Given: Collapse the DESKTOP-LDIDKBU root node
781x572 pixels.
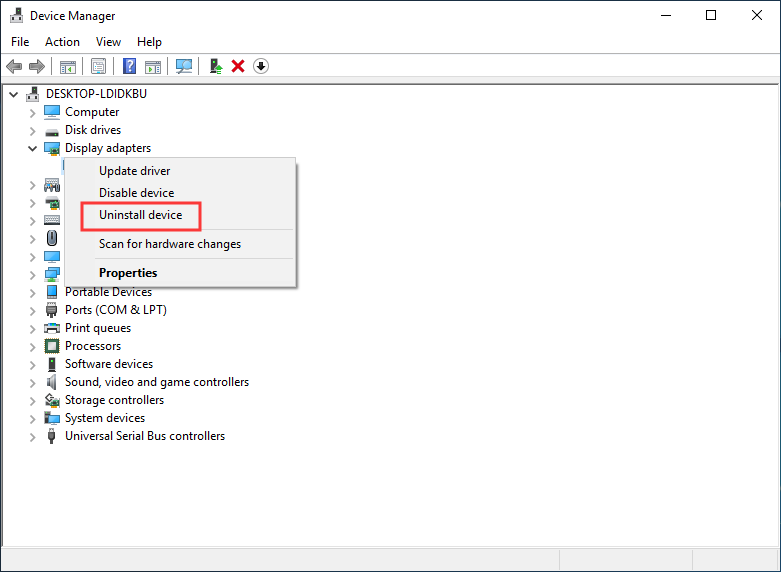Looking at the screenshot, I should tap(13, 94).
